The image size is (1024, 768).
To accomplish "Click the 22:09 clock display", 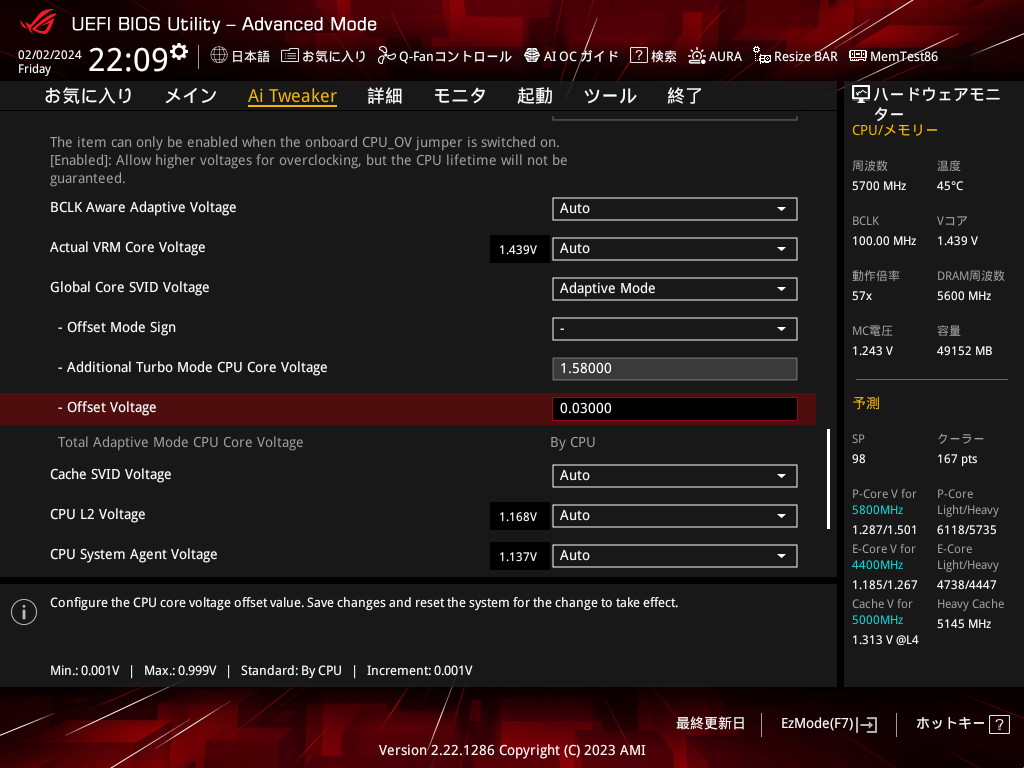I will point(128,59).
